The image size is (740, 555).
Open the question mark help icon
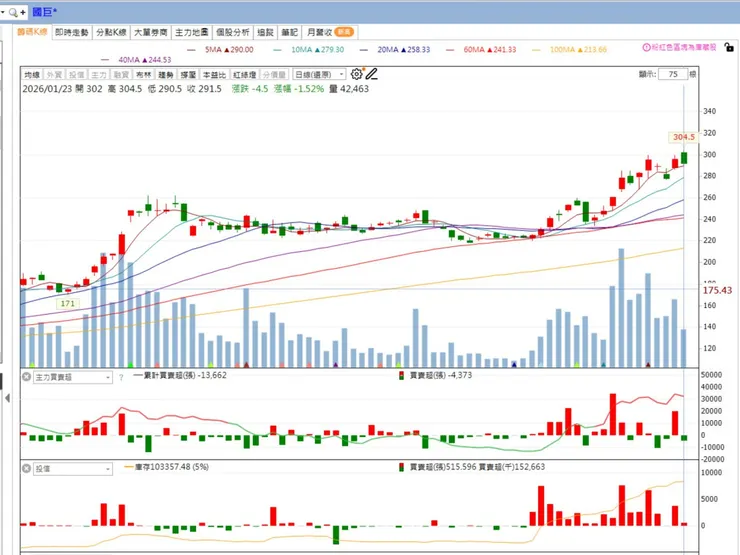pos(121,378)
